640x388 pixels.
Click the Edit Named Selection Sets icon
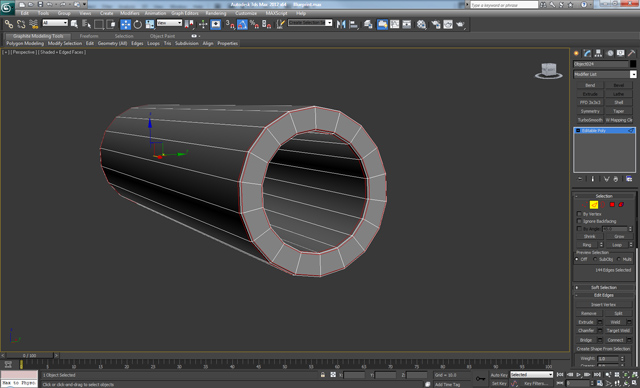pos(280,24)
